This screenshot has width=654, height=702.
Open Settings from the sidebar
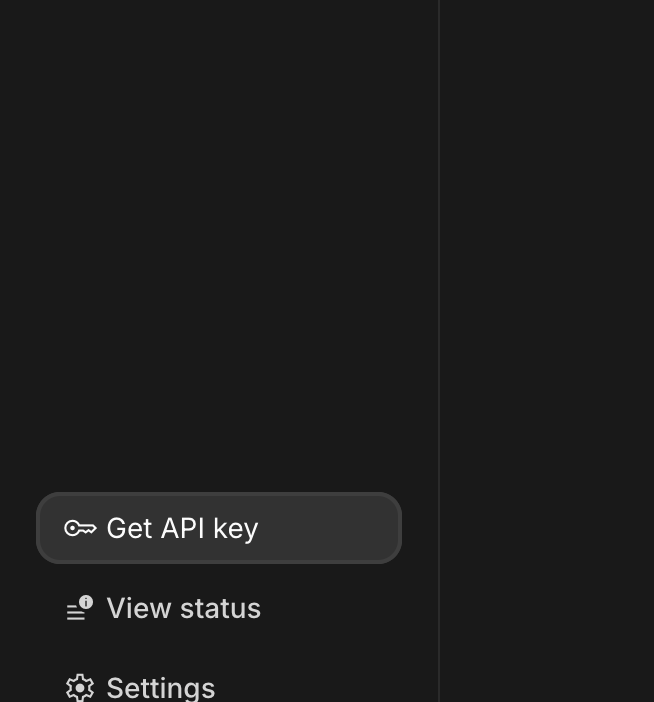pos(160,688)
